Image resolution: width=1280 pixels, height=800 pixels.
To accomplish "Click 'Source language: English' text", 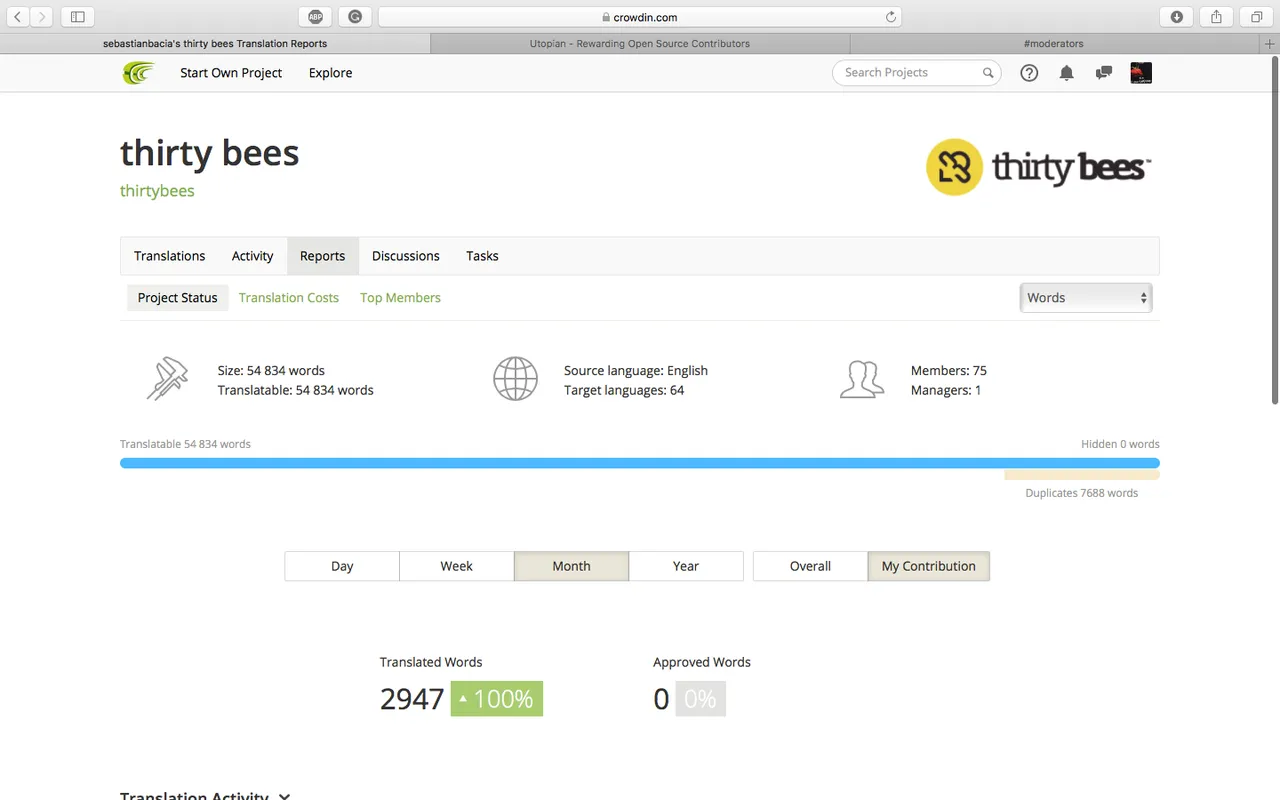I will coord(636,371).
